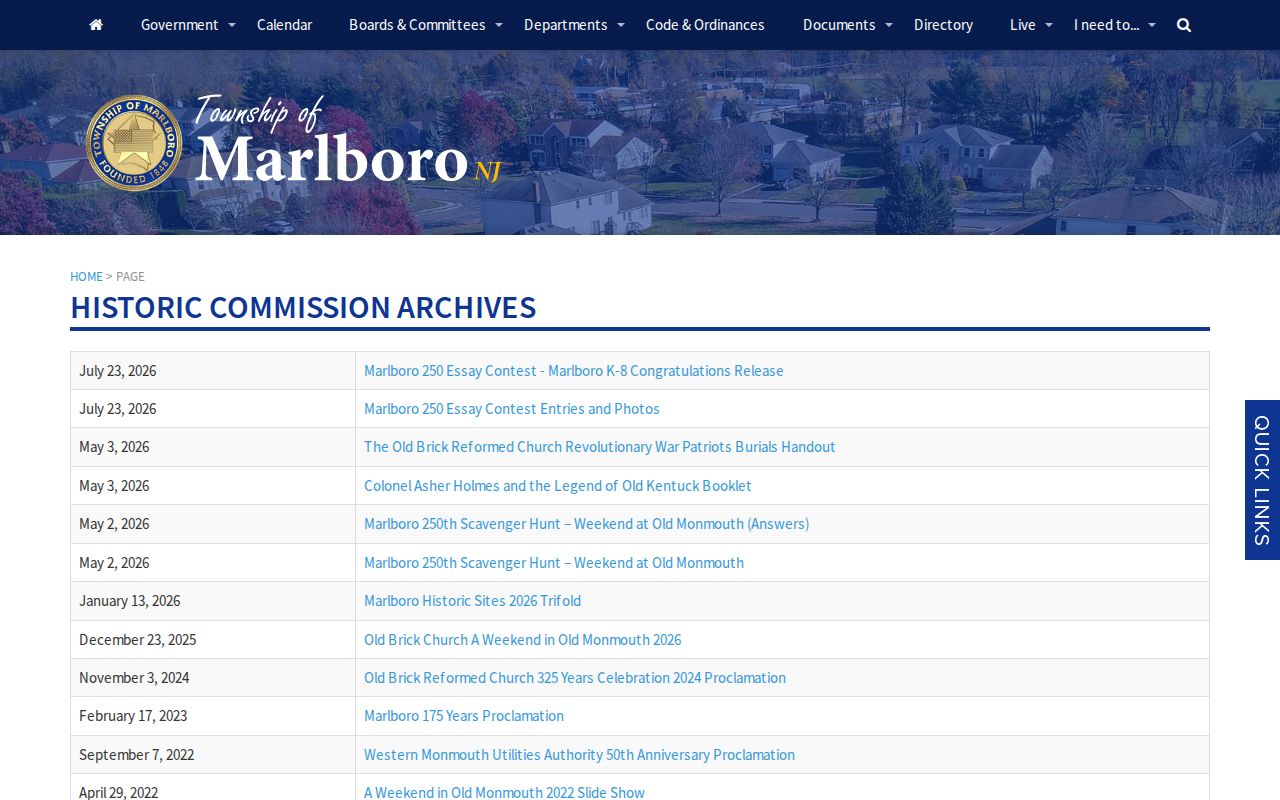Open the Code & Ordinances menu item
This screenshot has width=1280, height=800.
705,25
